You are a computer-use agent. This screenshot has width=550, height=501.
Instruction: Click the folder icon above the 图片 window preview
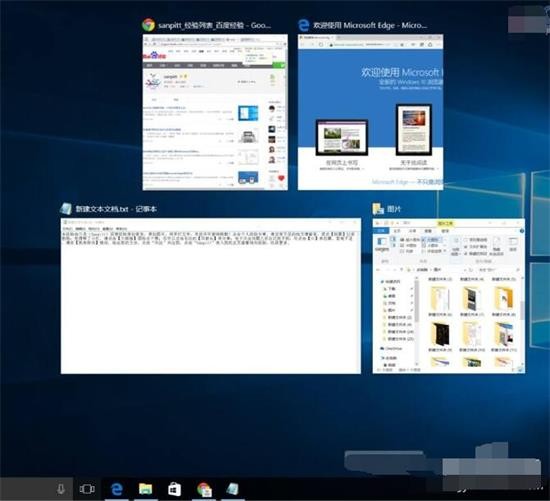378,209
